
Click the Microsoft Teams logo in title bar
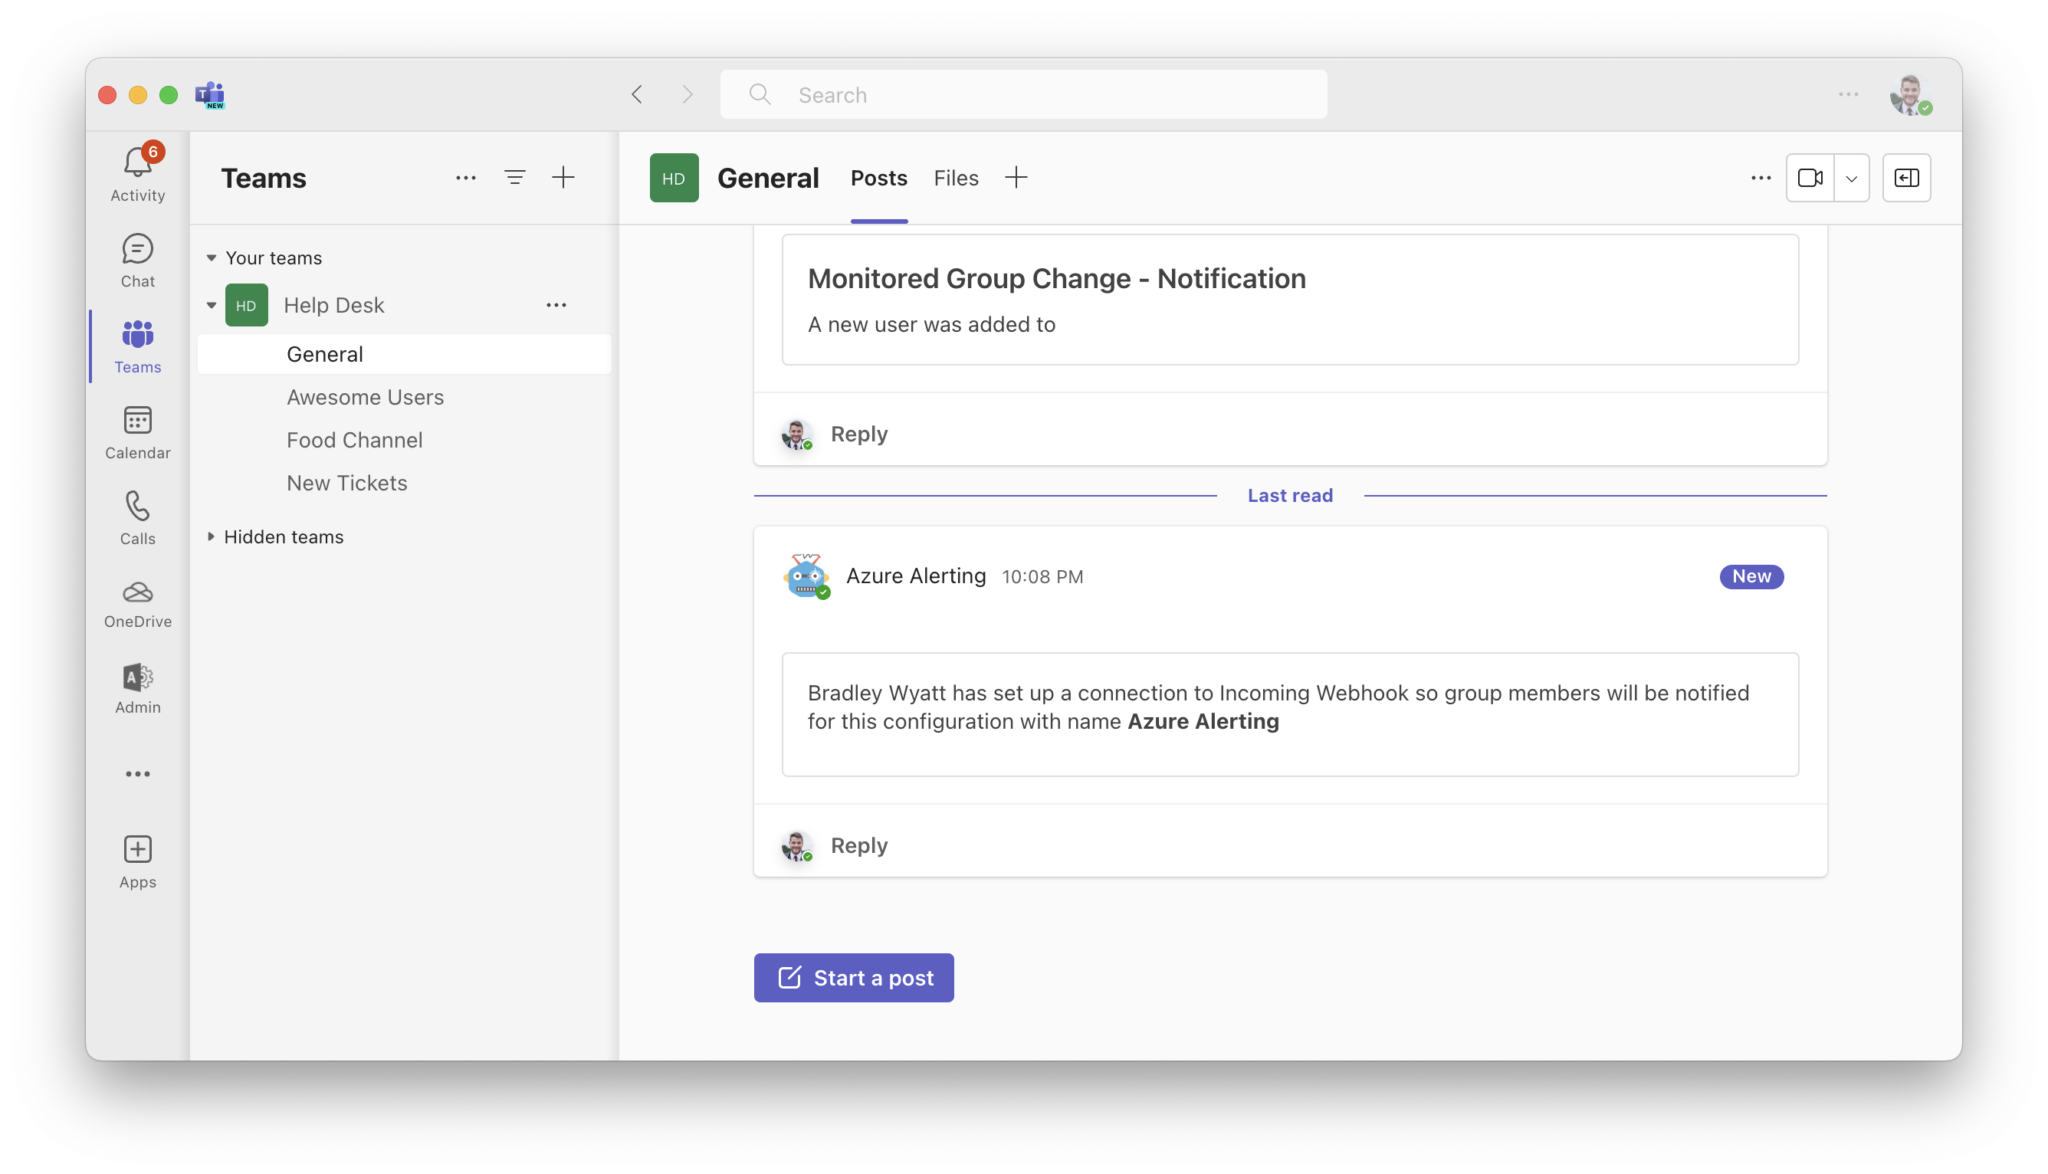(210, 95)
